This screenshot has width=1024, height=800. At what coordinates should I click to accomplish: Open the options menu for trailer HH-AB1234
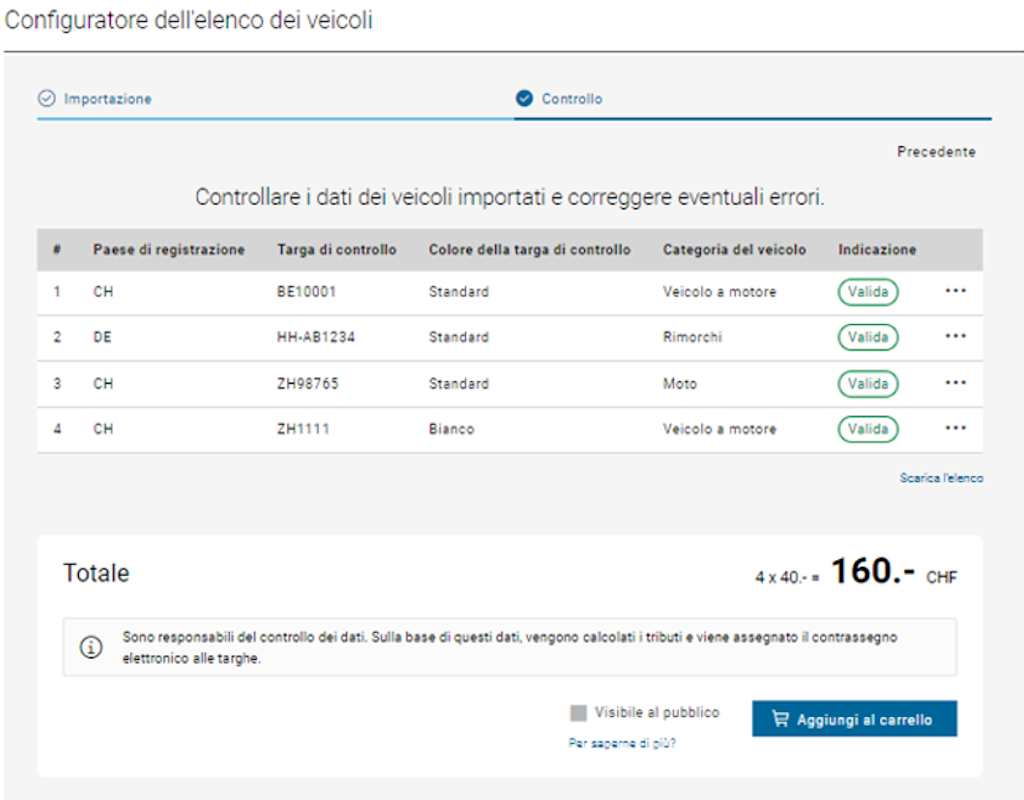click(955, 337)
